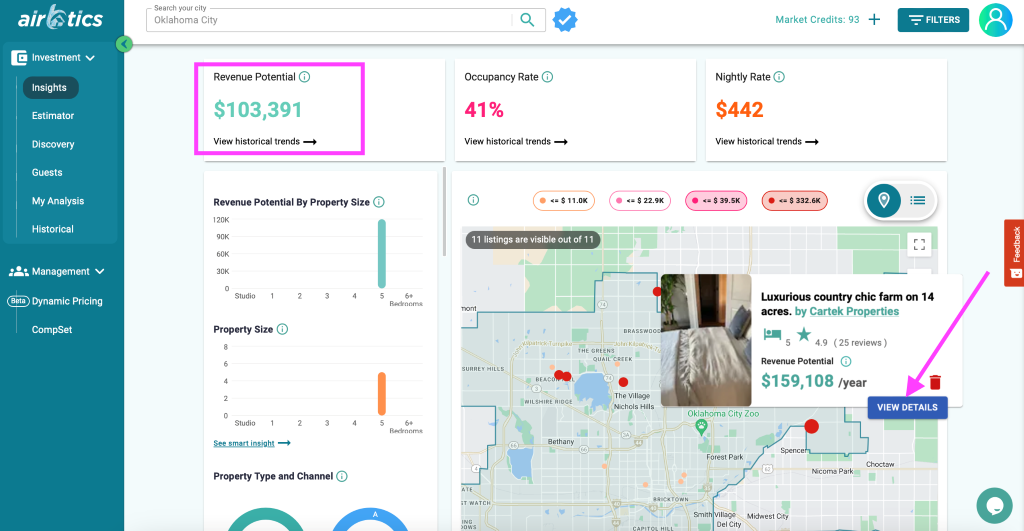This screenshot has width=1024, height=531.
Task: Toggle the <= $ 332.6K legend filter
Action: [795, 201]
